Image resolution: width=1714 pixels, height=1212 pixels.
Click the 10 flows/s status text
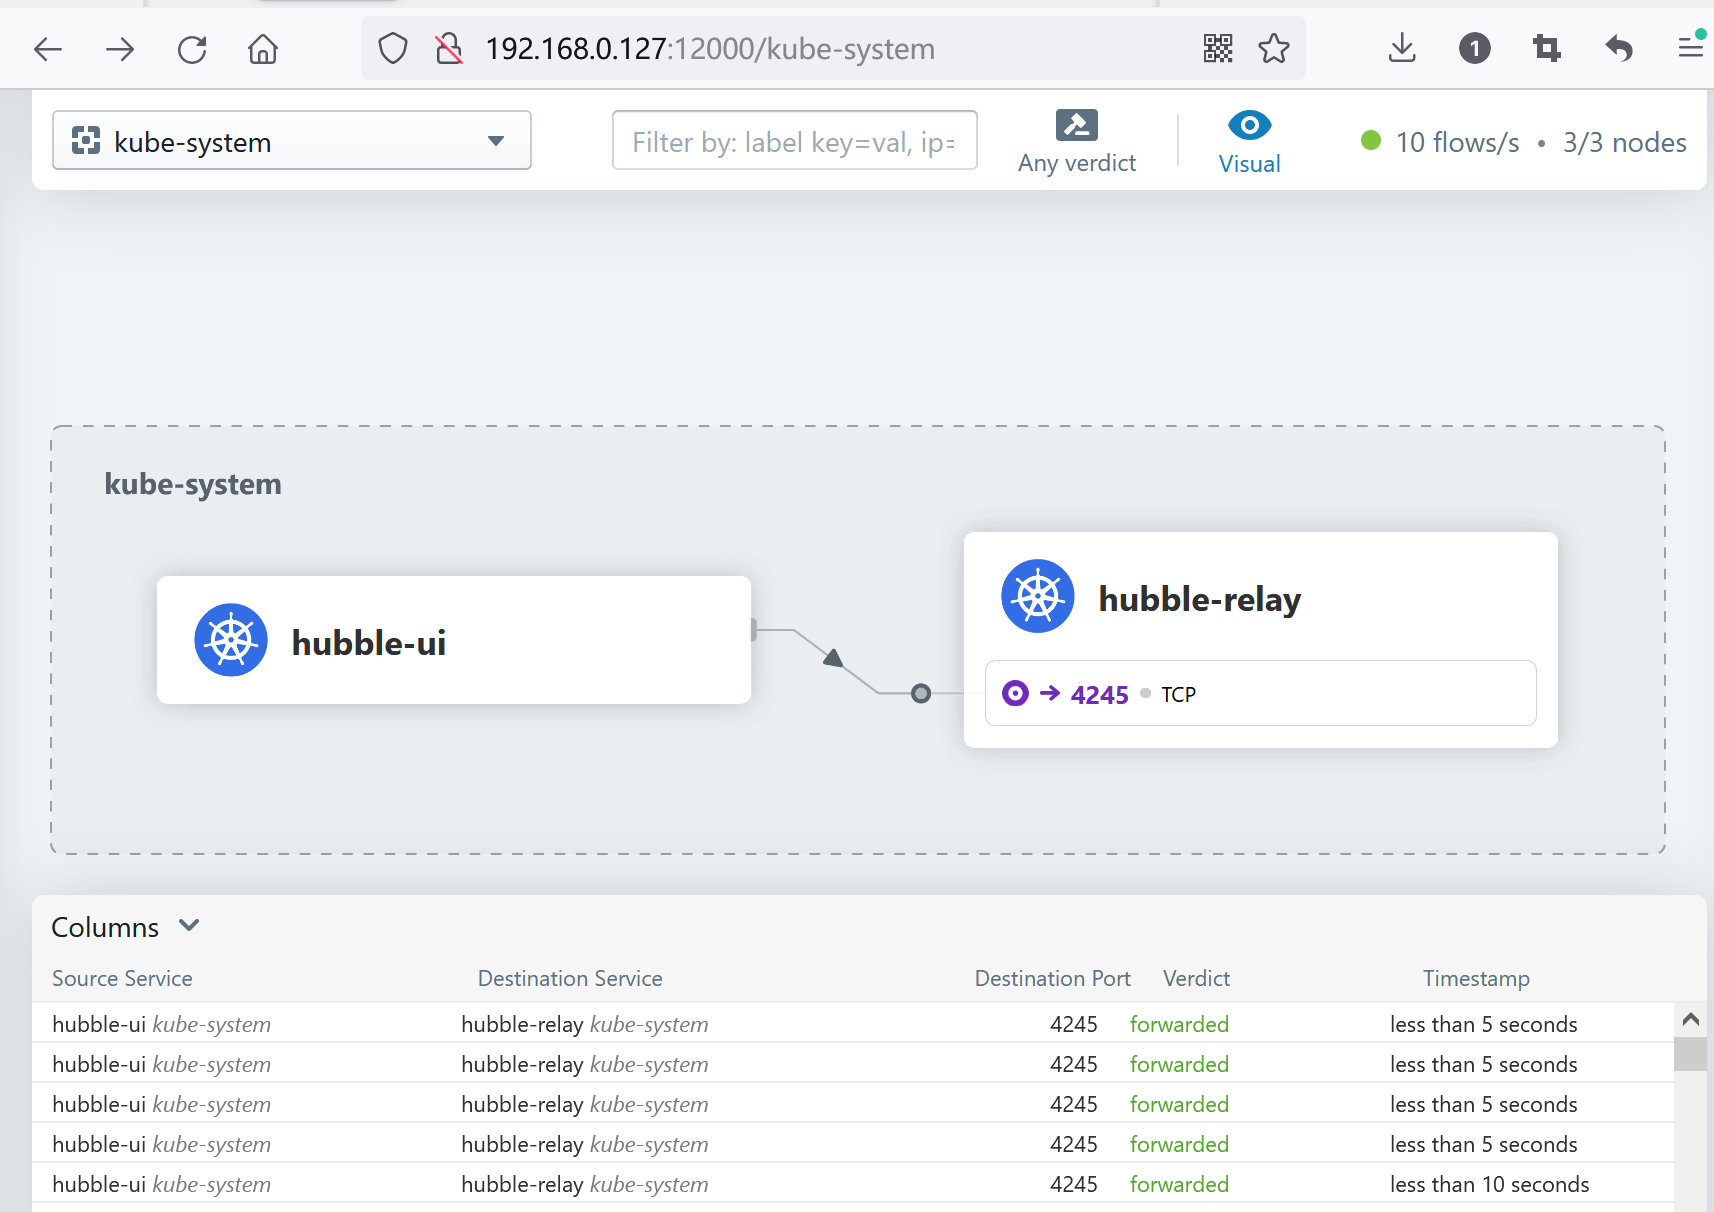[x=1457, y=142]
